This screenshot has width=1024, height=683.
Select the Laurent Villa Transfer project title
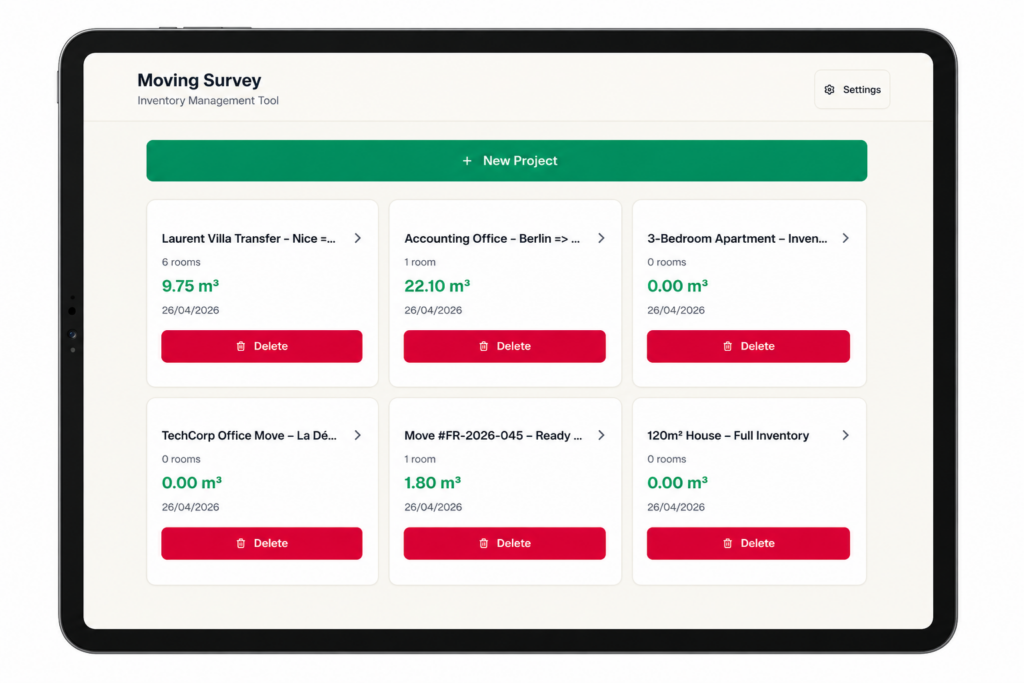click(x=248, y=239)
